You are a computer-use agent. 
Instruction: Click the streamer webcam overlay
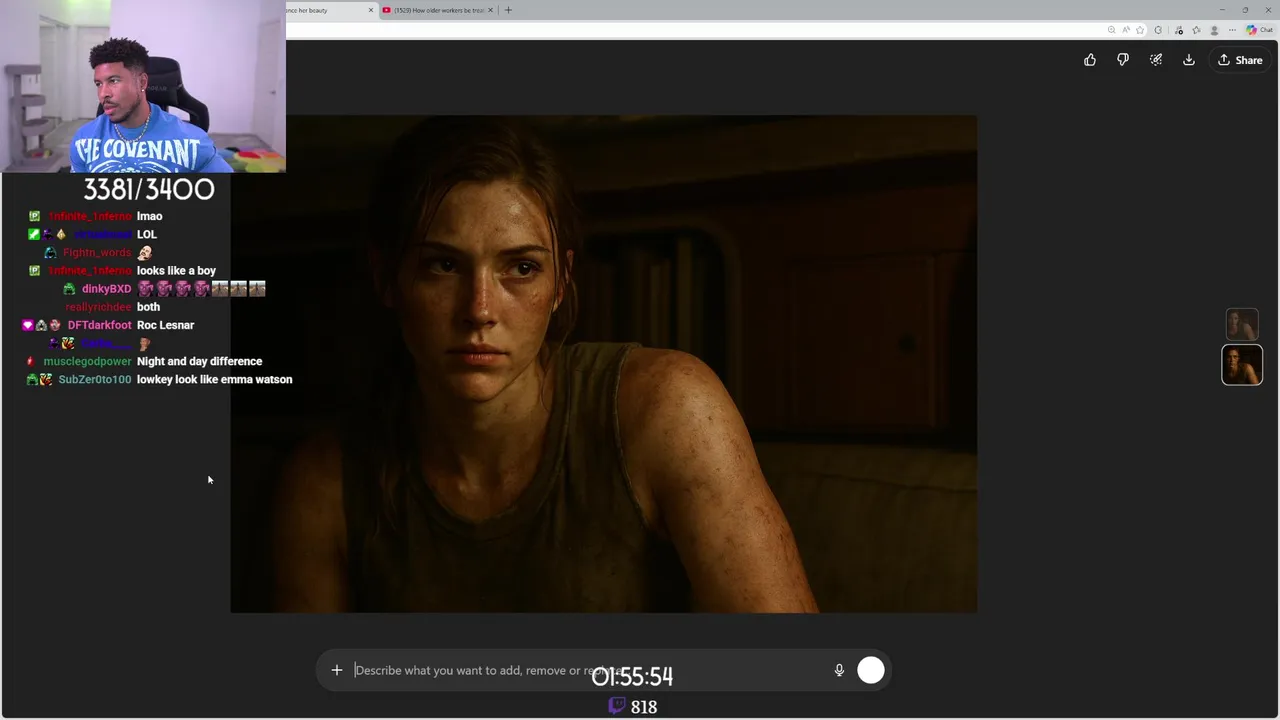coord(143,86)
